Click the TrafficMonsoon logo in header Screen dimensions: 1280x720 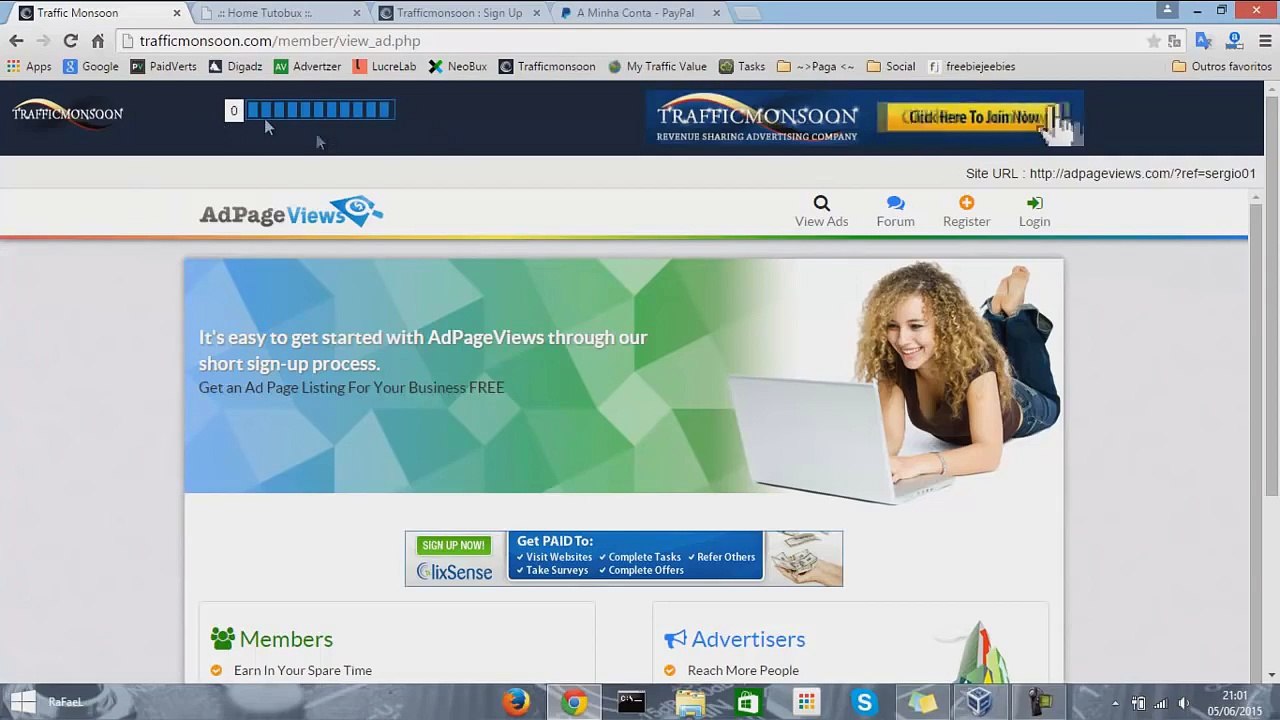(x=67, y=112)
